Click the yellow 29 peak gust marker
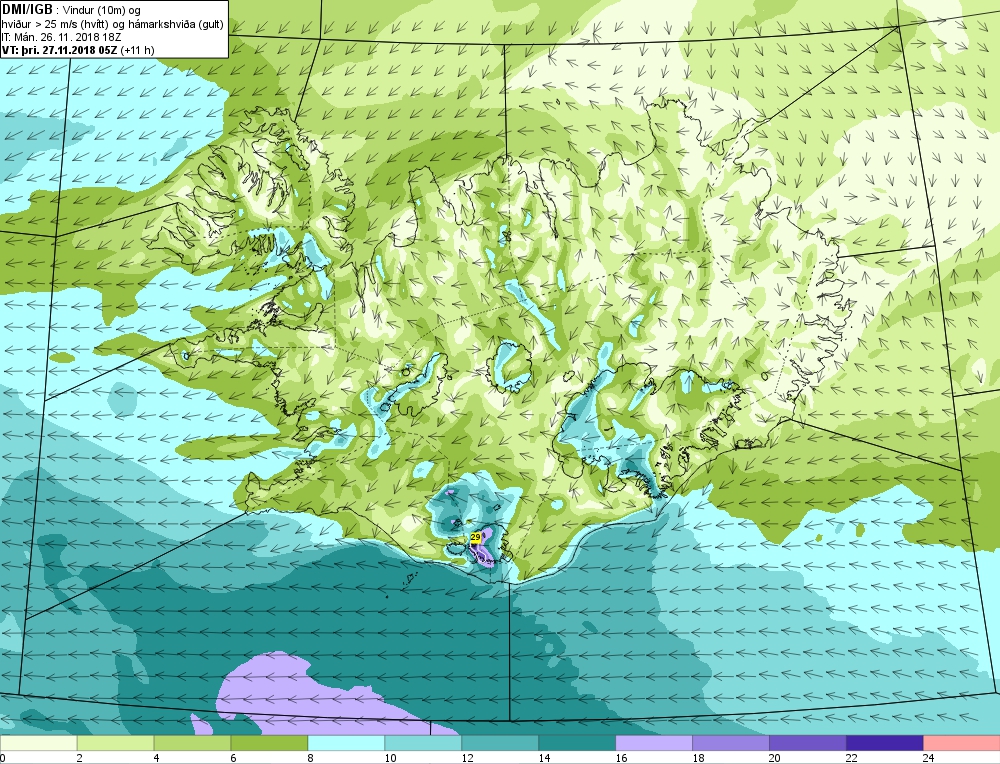 (475, 538)
